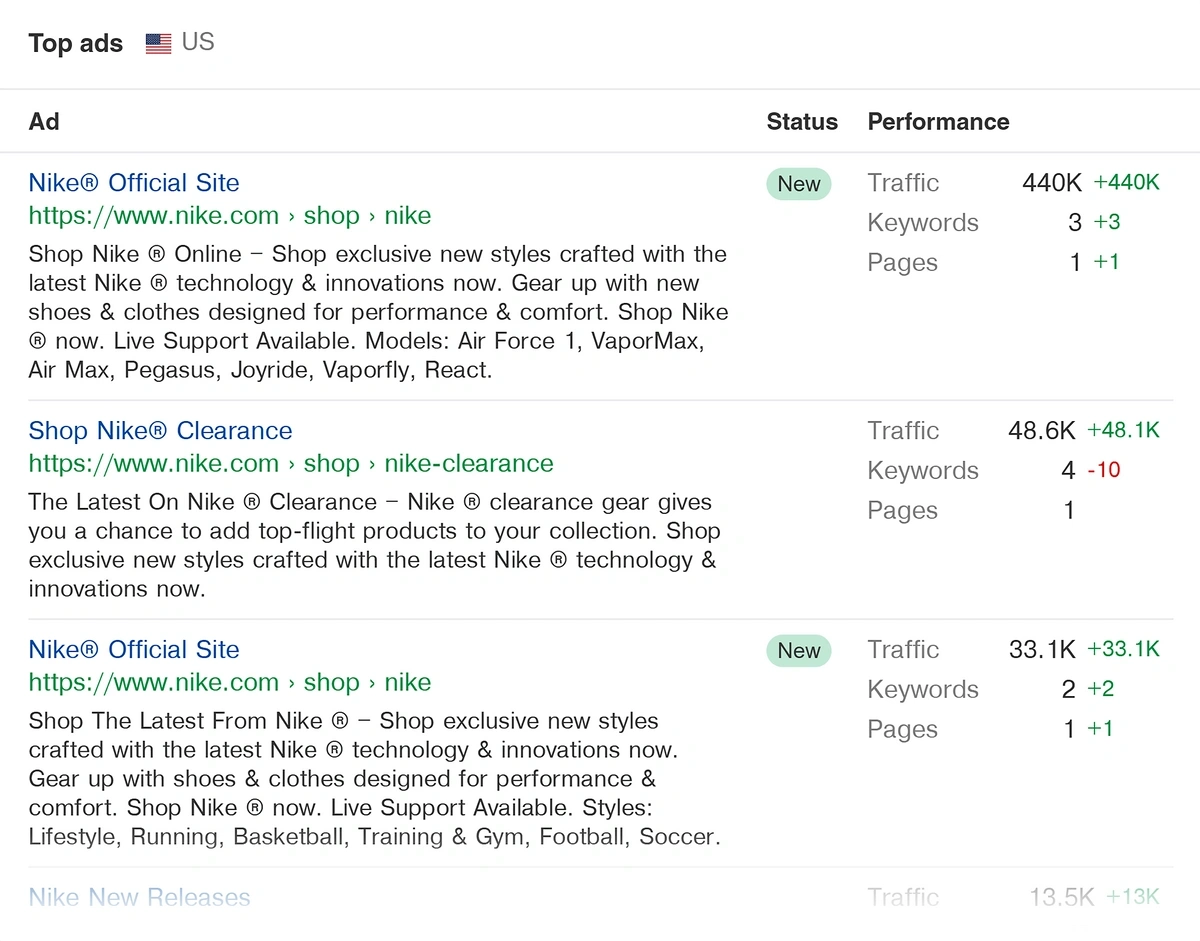Select the +440K traffic change
The image size is (1200, 941).
[x=1126, y=183]
